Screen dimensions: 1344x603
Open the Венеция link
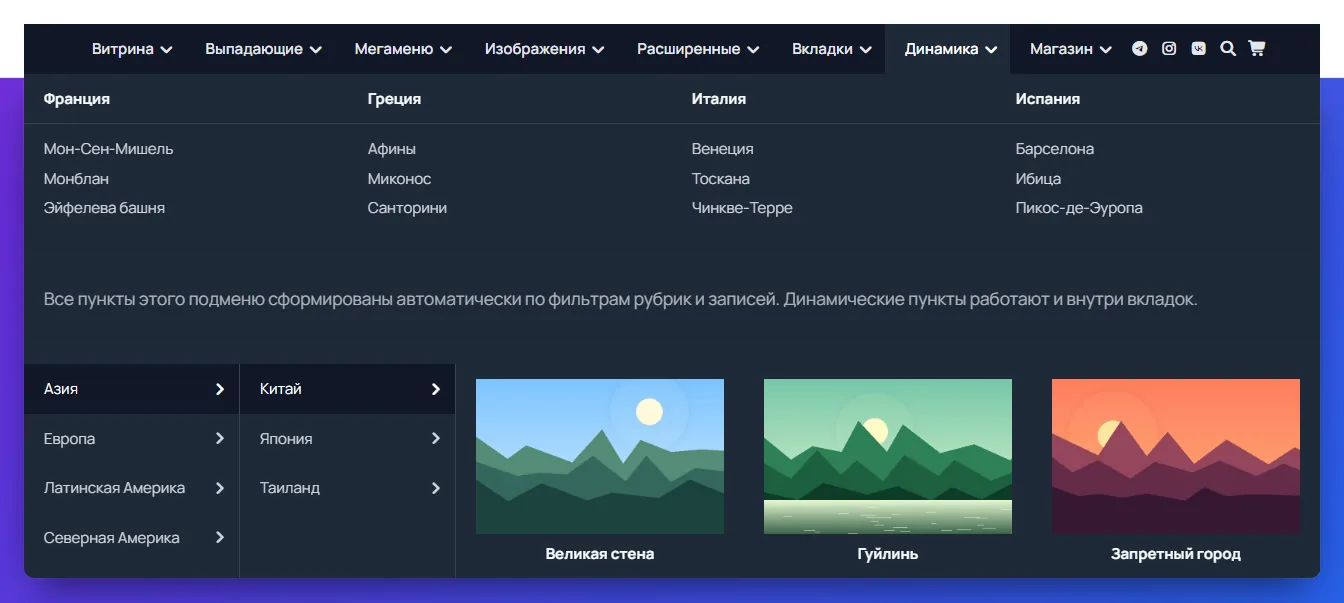coord(723,149)
